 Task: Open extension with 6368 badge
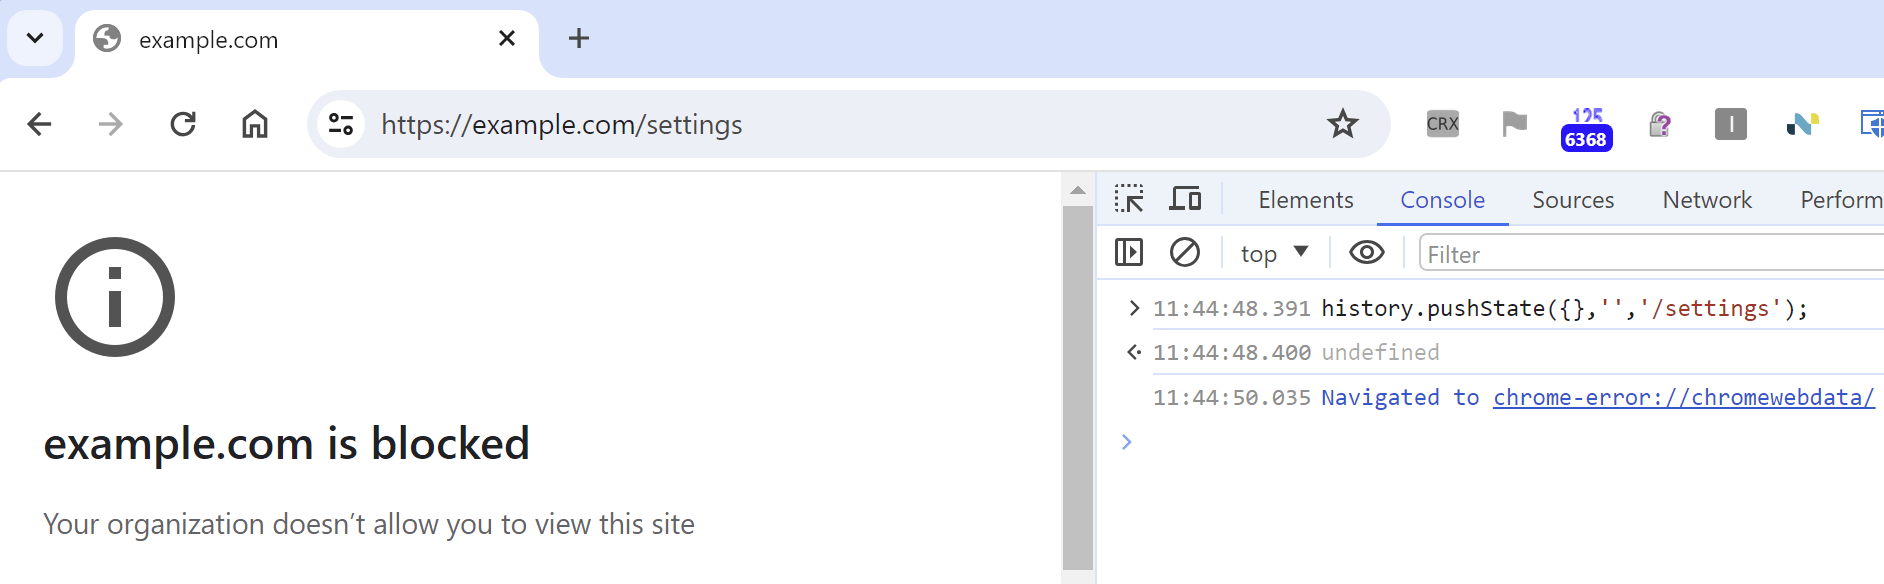(1586, 129)
